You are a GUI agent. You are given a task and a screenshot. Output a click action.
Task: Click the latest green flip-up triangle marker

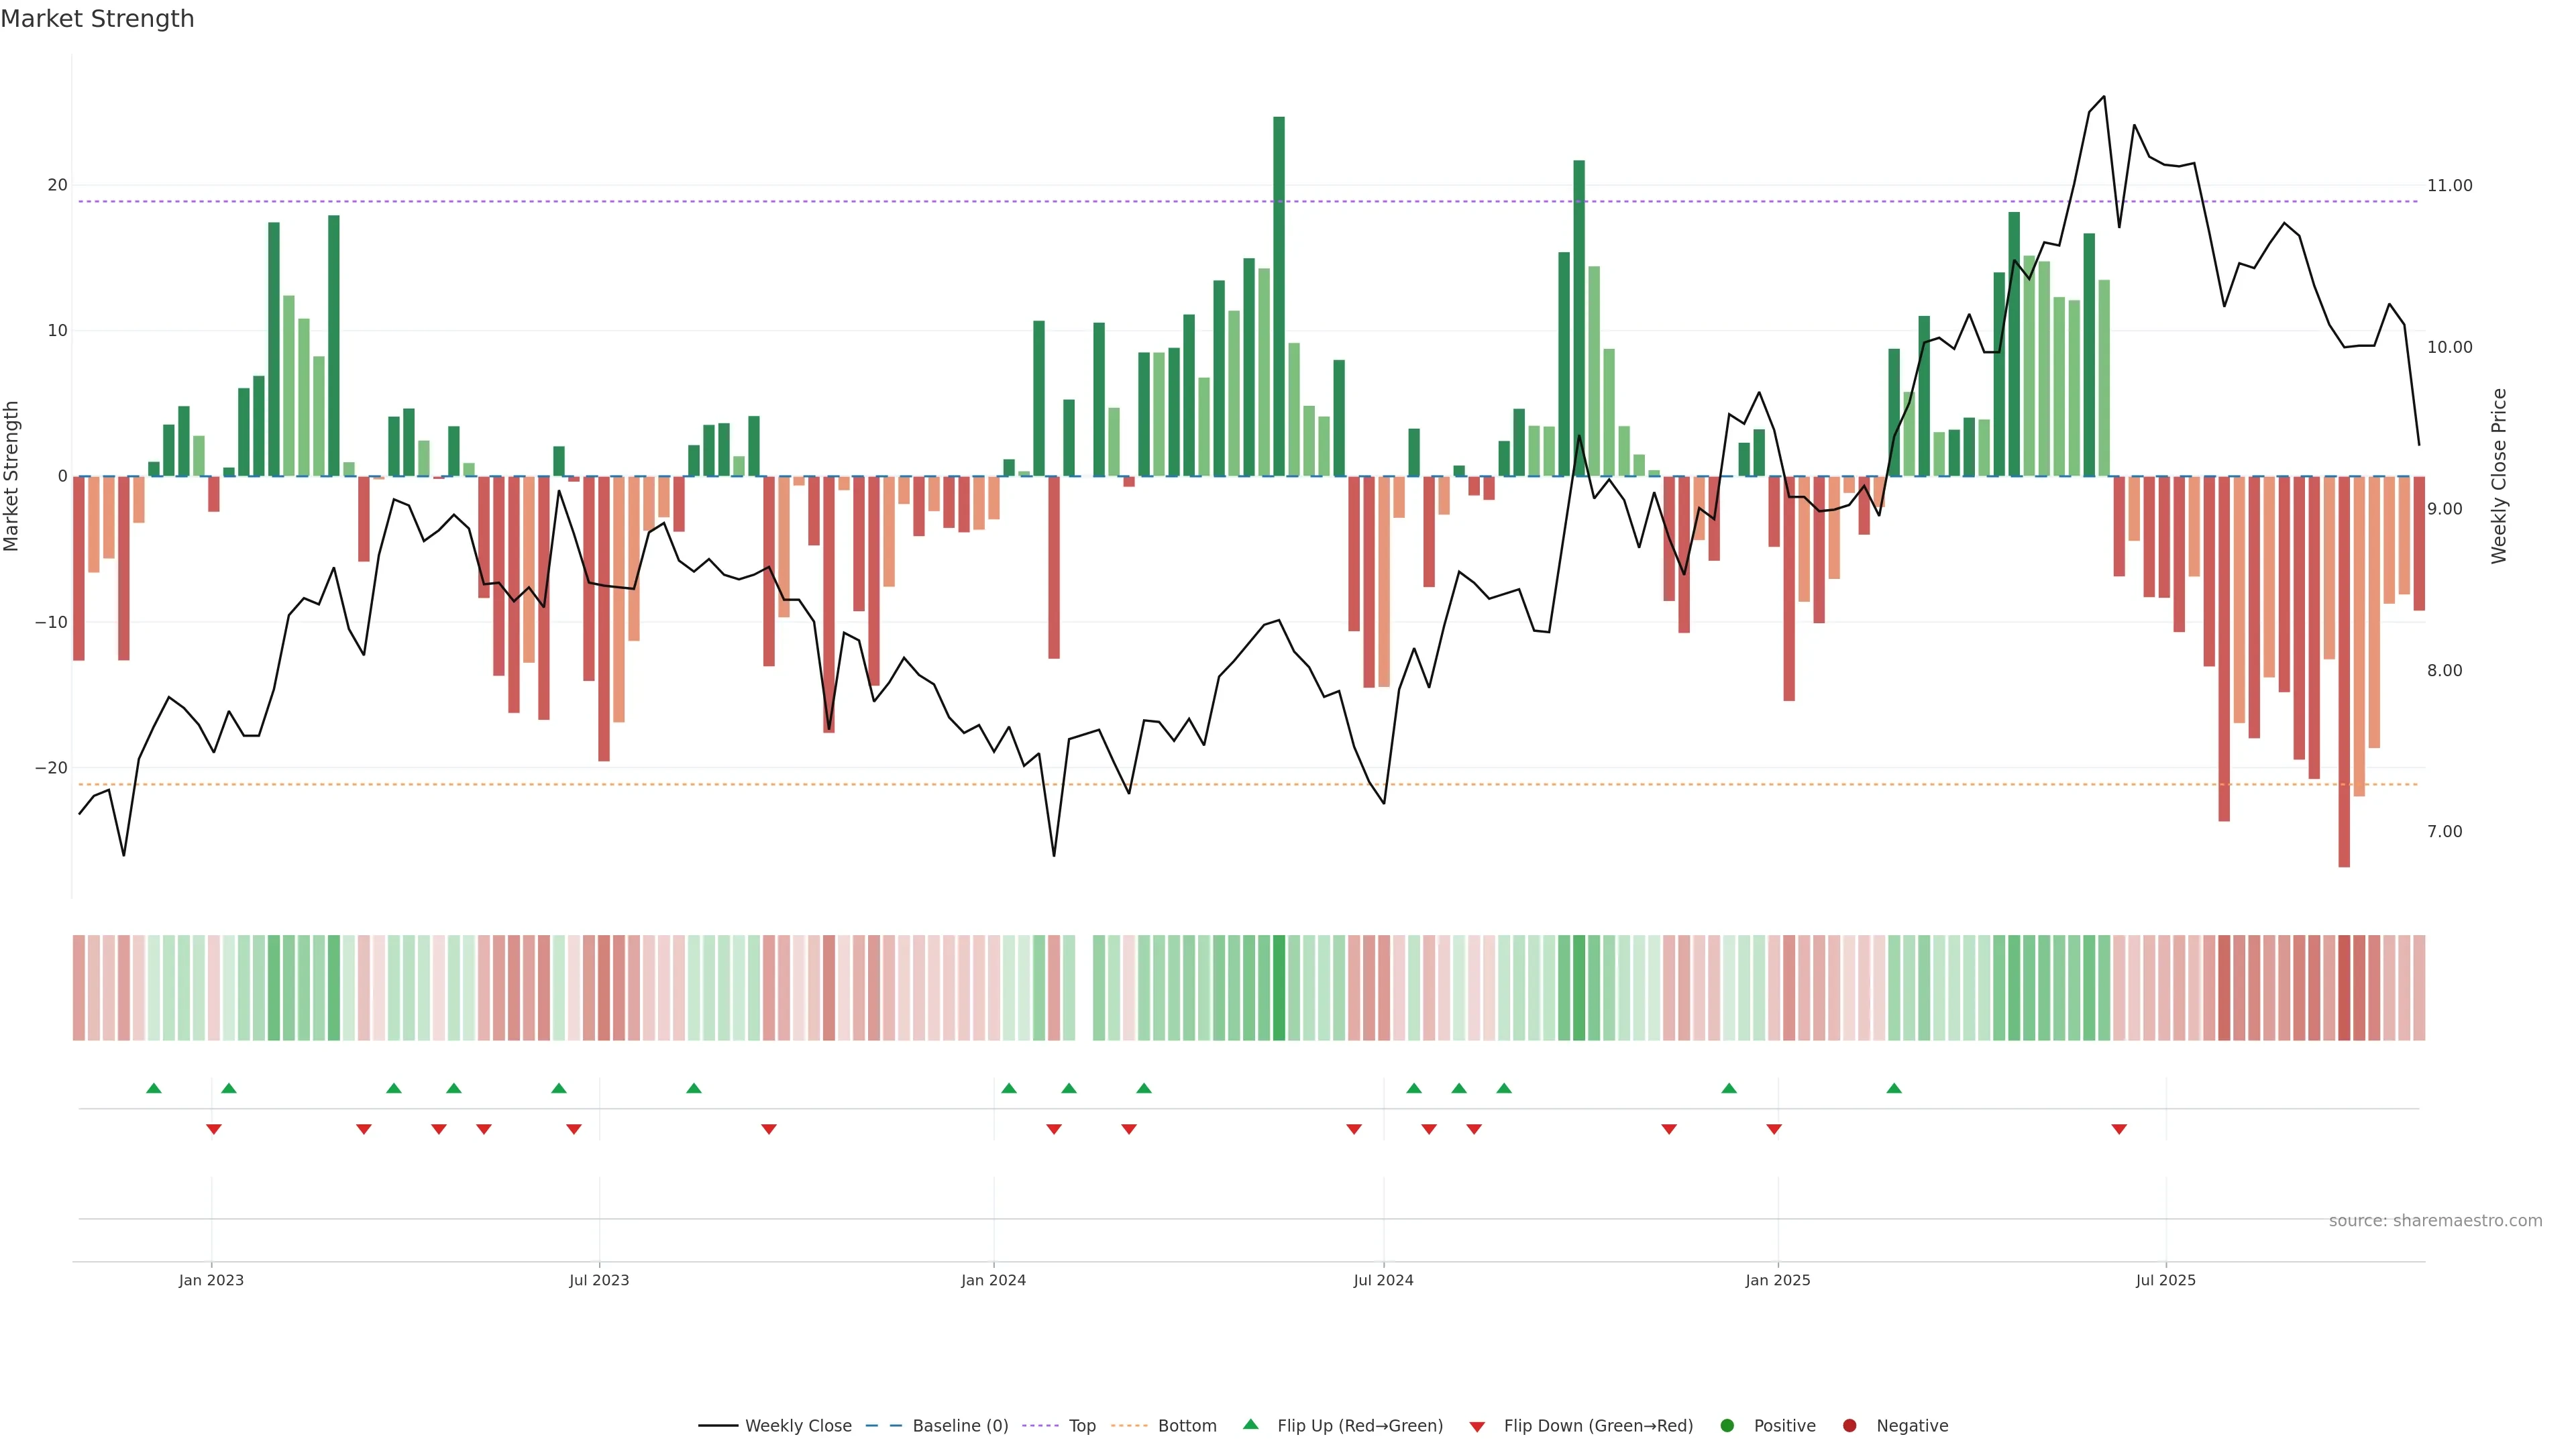pyautogui.click(x=1894, y=1088)
